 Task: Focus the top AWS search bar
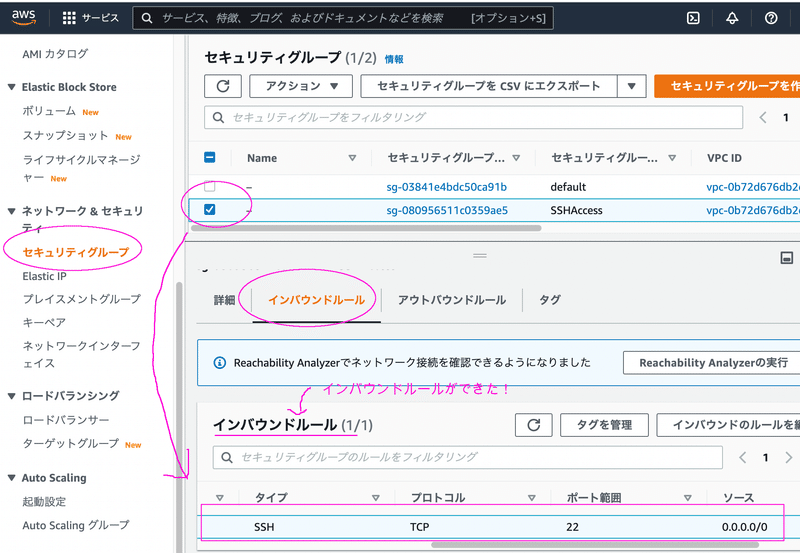tap(343, 18)
